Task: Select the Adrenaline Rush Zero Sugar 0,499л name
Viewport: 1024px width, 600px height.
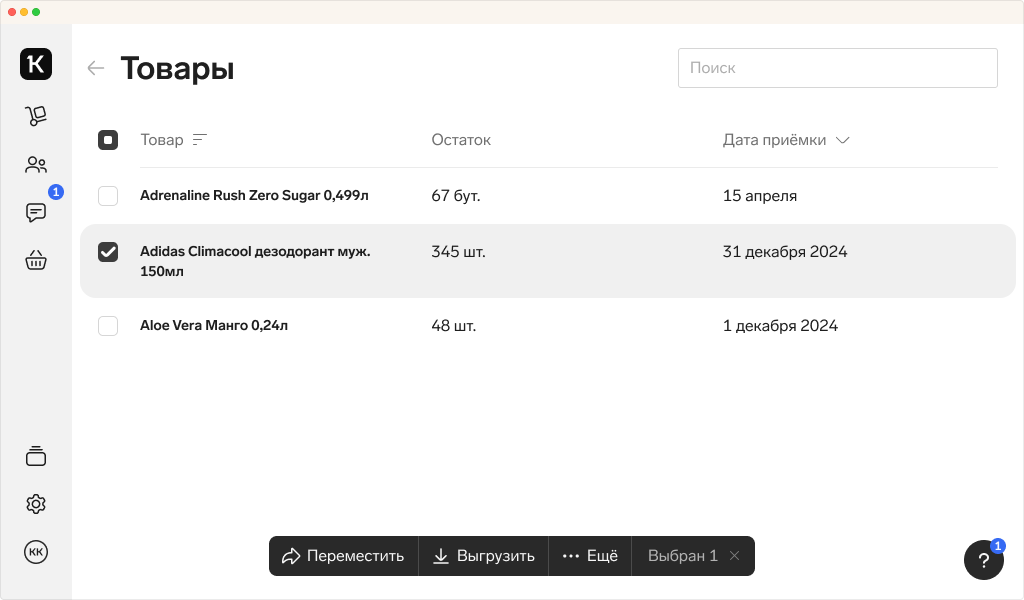Action: 254,195
